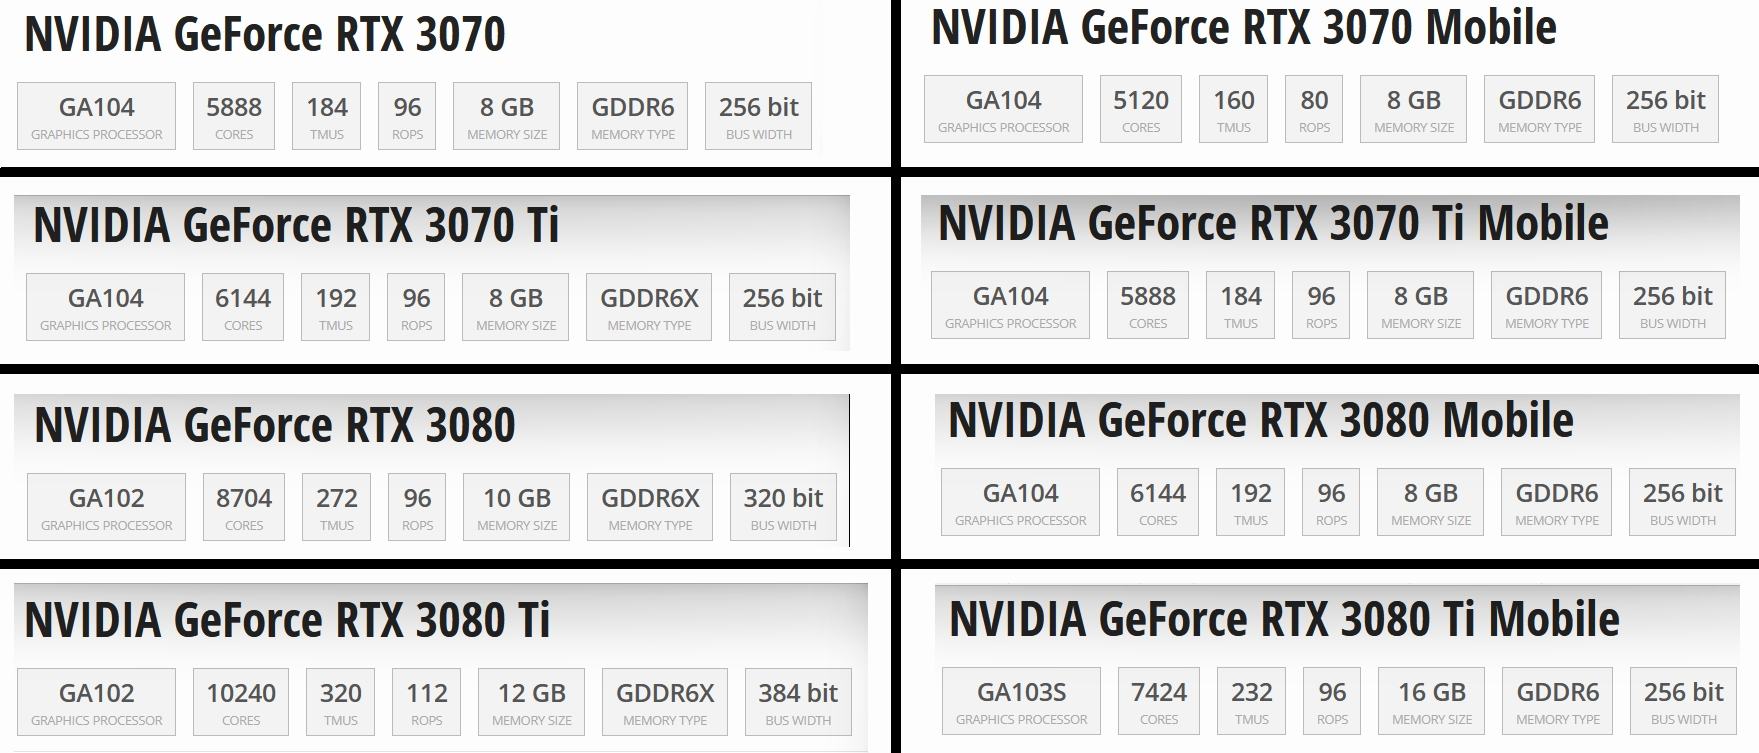Image resolution: width=1759 pixels, height=753 pixels.
Task: Click the GA103S graphics processor box
Action: click(1021, 701)
